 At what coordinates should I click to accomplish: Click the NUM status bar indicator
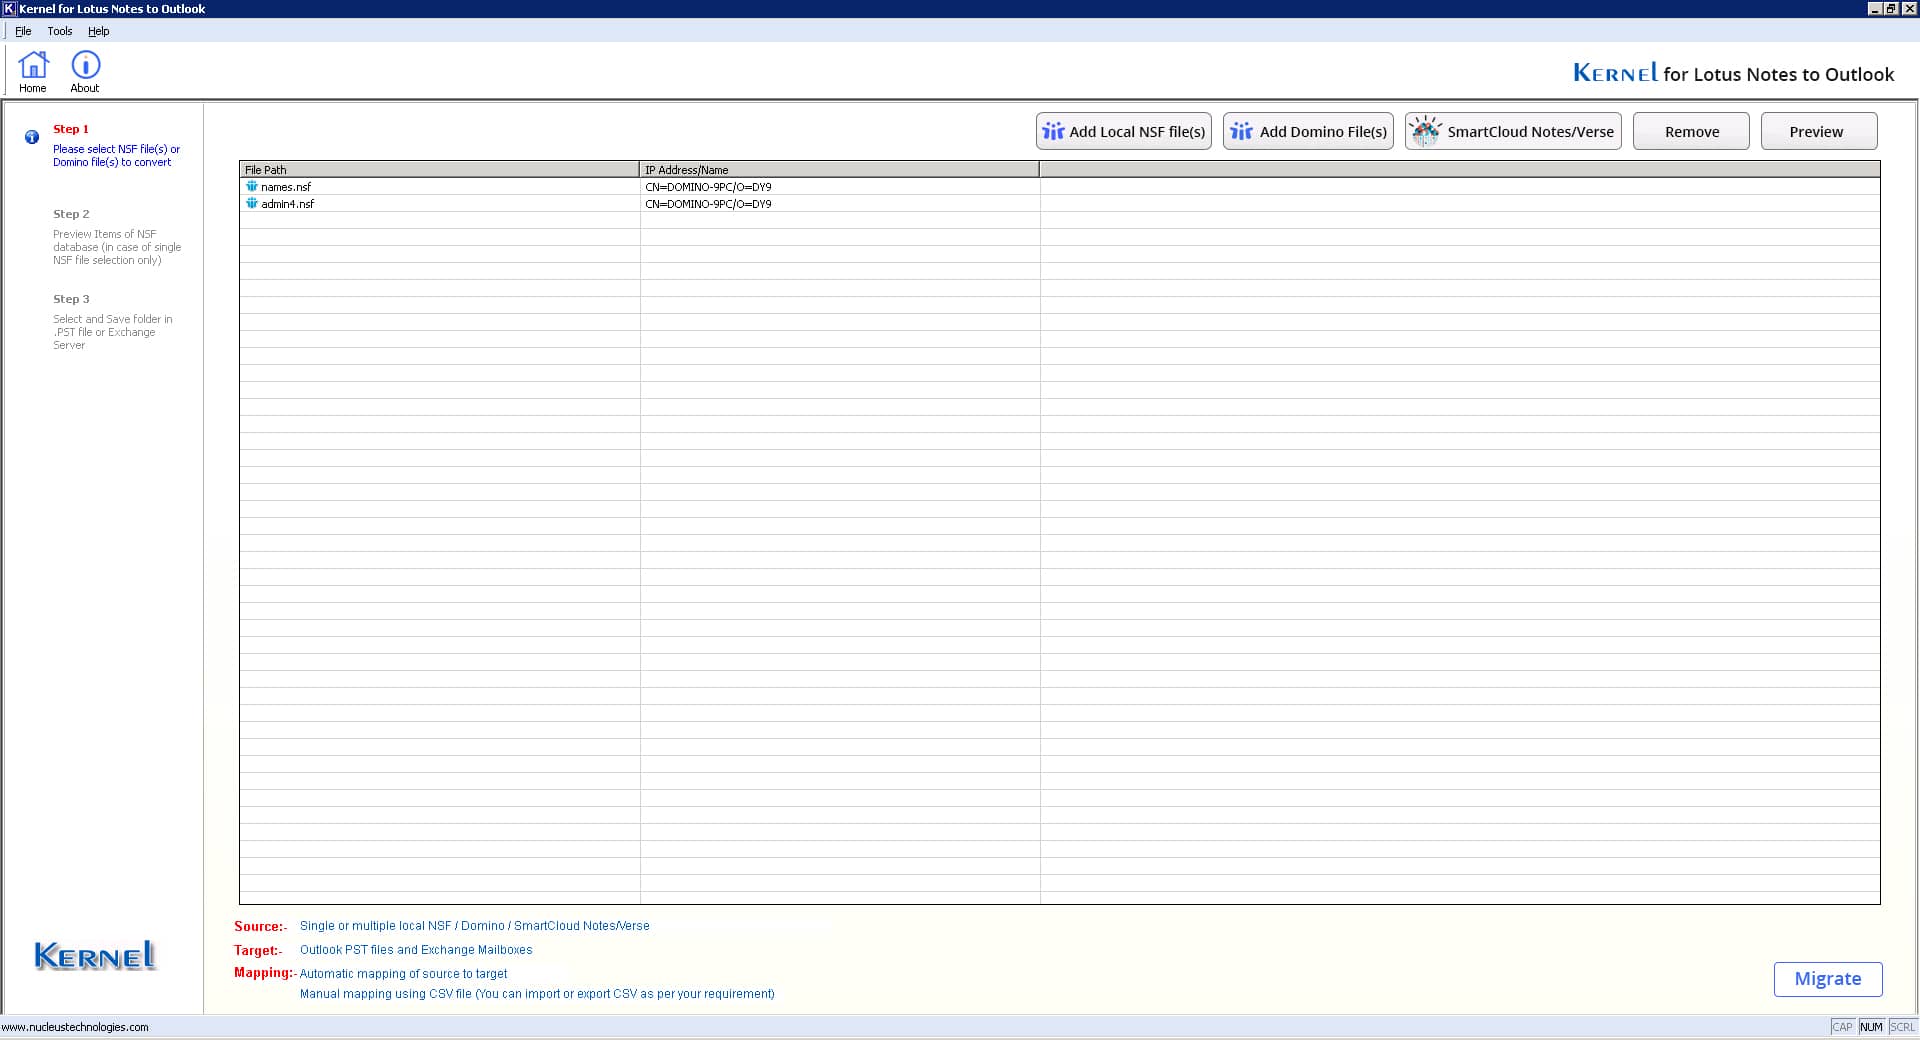pyautogui.click(x=1871, y=1027)
